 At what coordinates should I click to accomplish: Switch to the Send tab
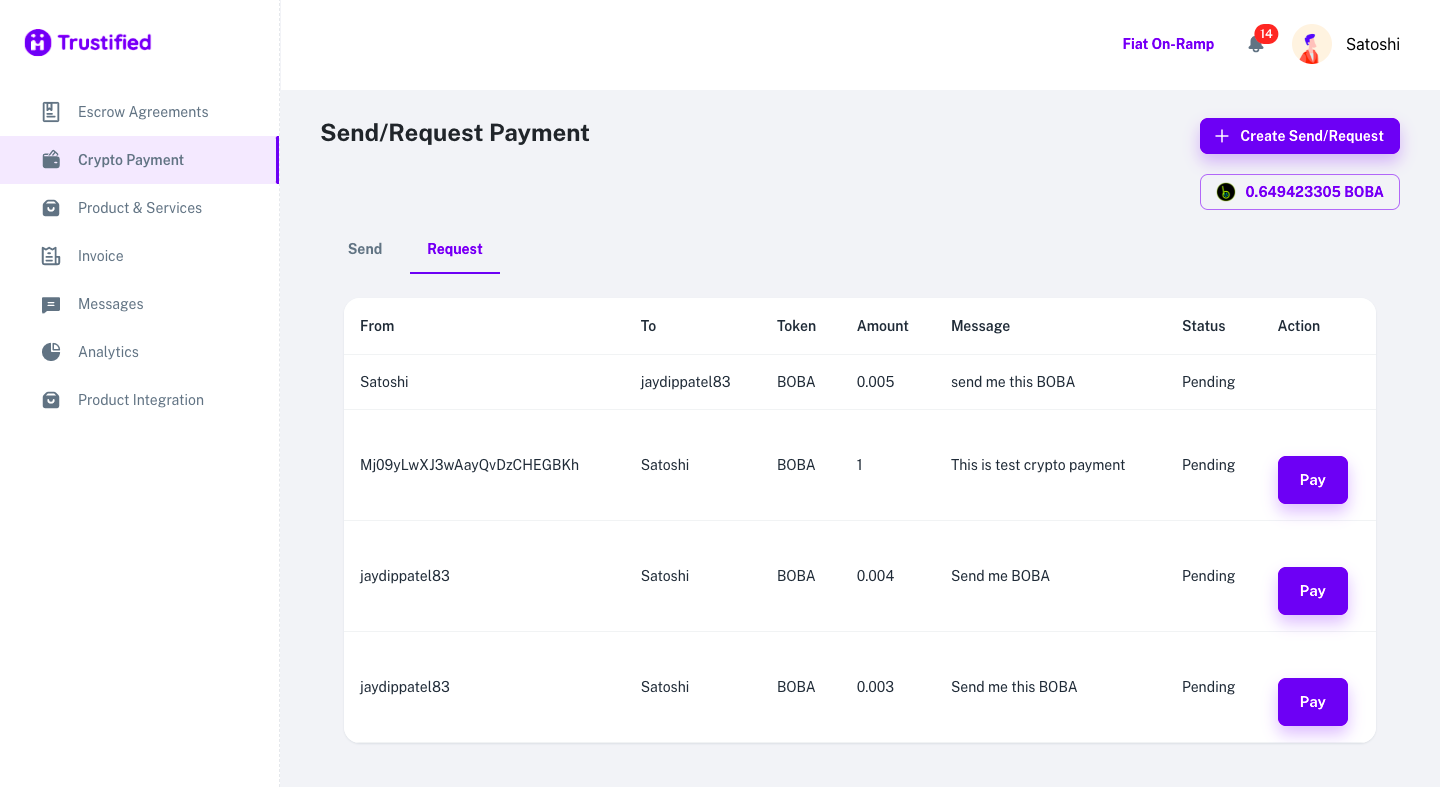tap(364, 249)
